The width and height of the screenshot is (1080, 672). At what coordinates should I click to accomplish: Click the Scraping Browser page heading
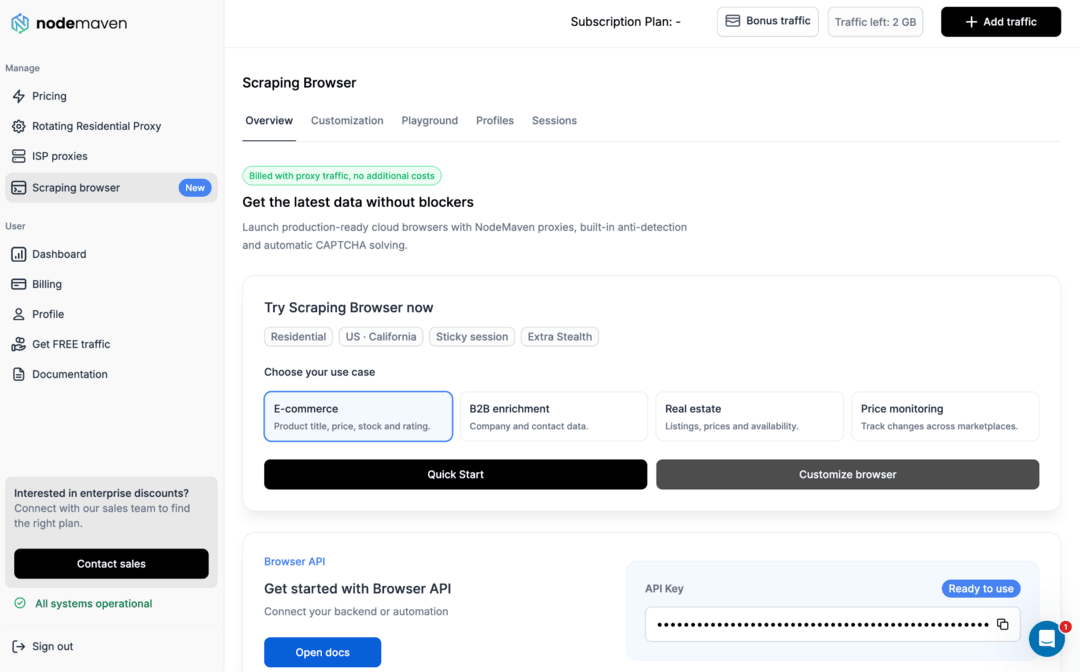[x=299, y=83]
